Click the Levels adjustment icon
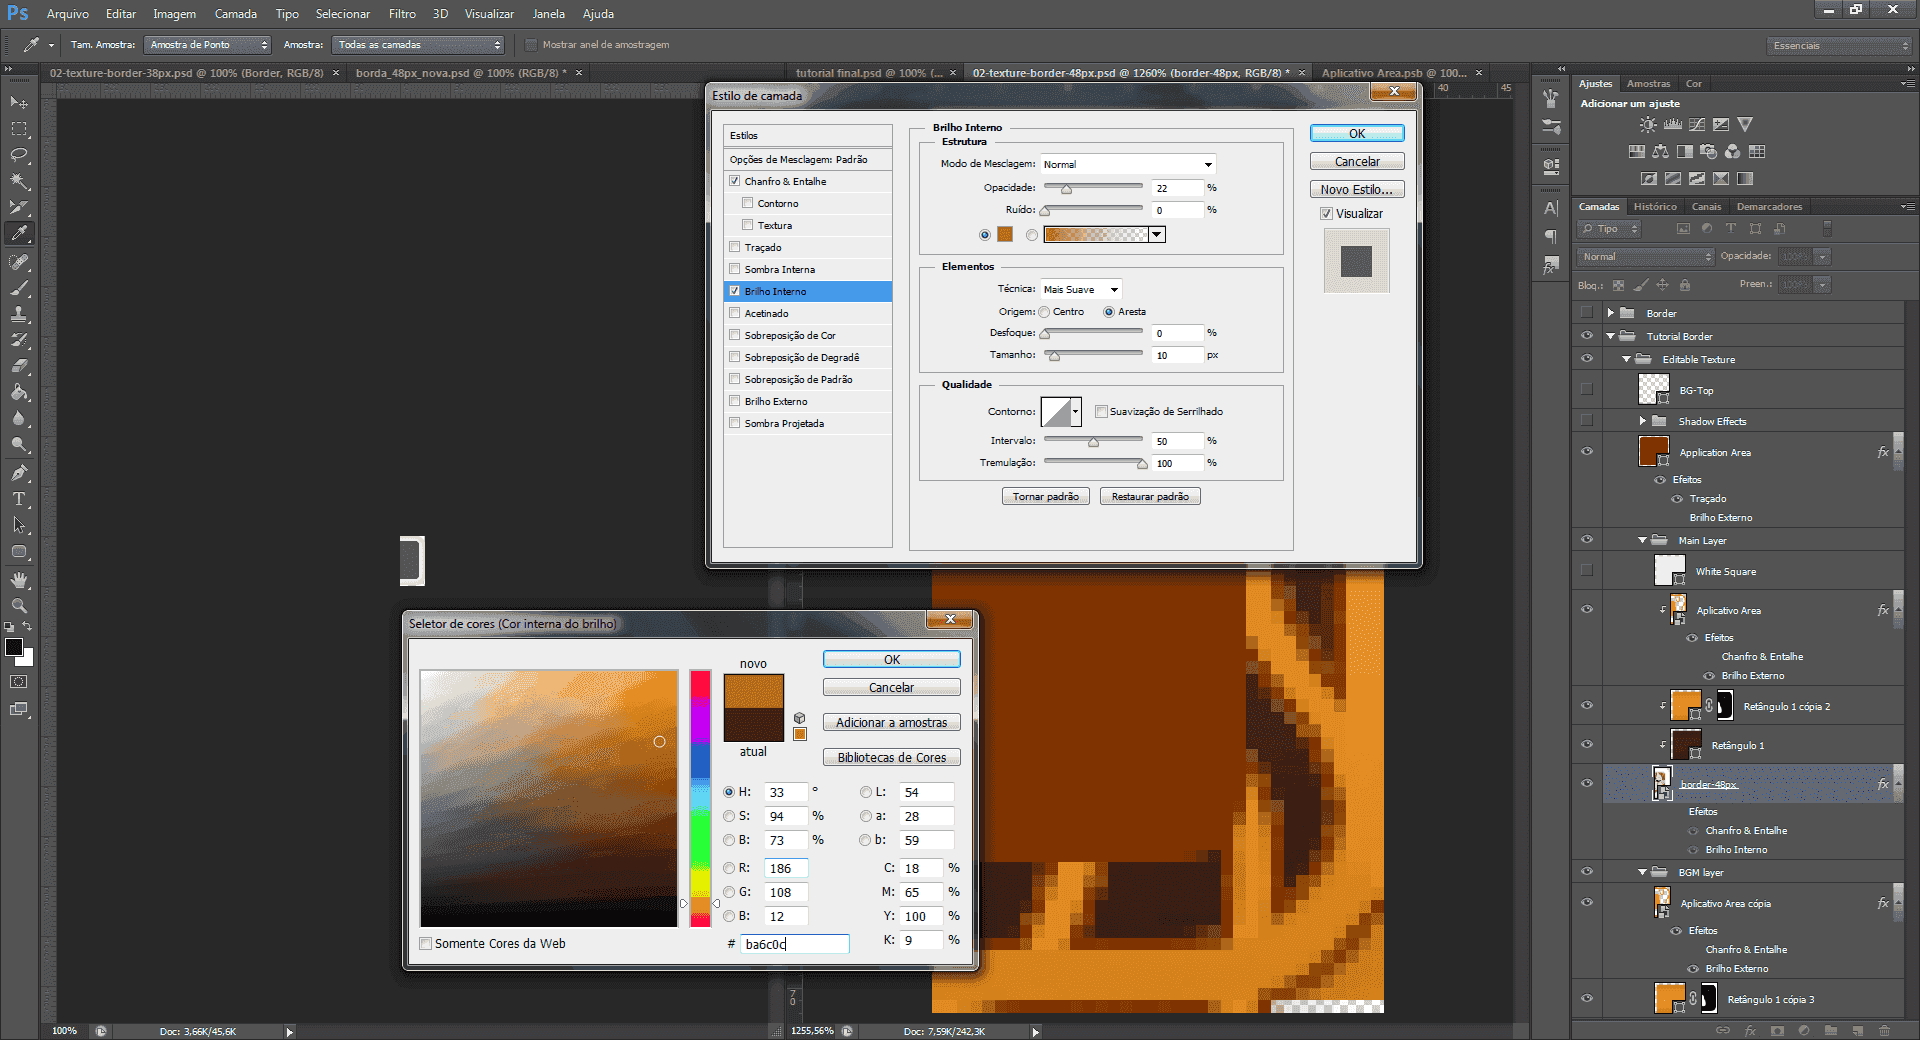This screenshot has width=1920, height=1040. pos(1672,125)
